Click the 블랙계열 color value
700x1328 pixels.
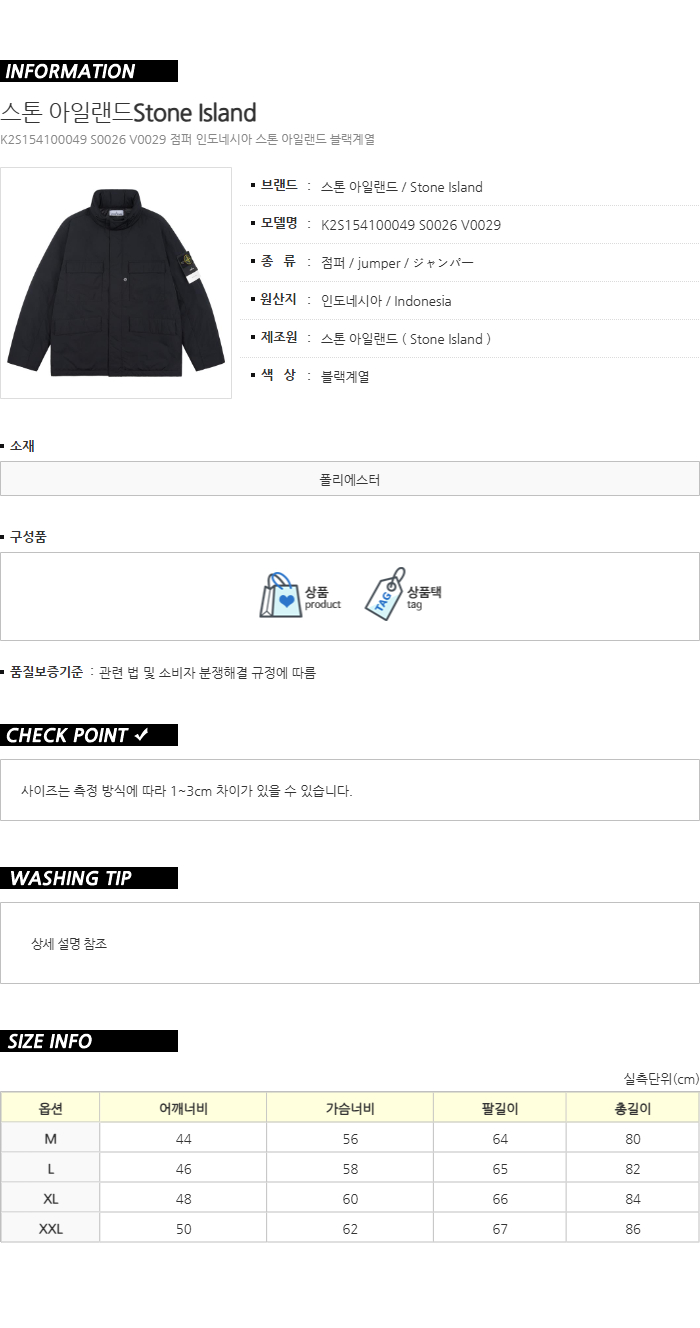(345, 377)
